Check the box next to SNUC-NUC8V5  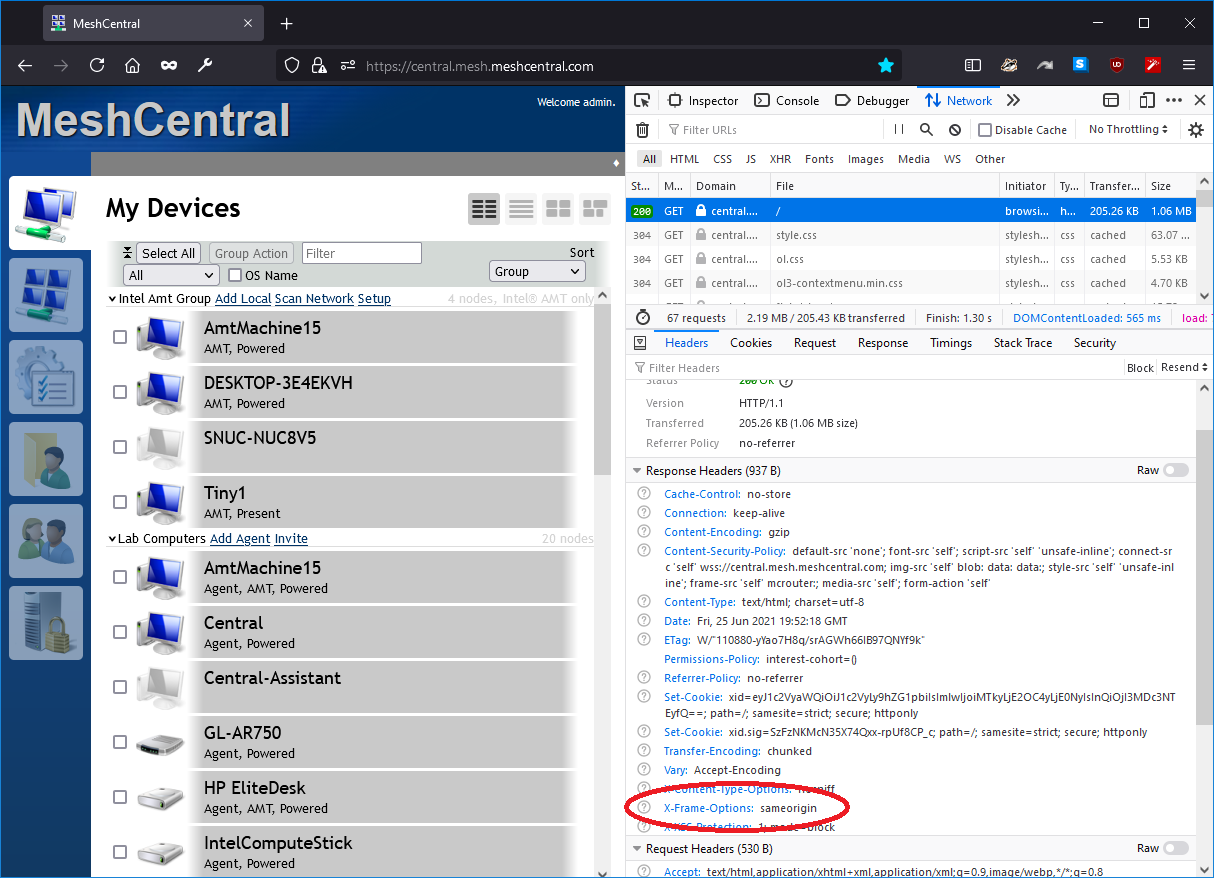(120, 447)
